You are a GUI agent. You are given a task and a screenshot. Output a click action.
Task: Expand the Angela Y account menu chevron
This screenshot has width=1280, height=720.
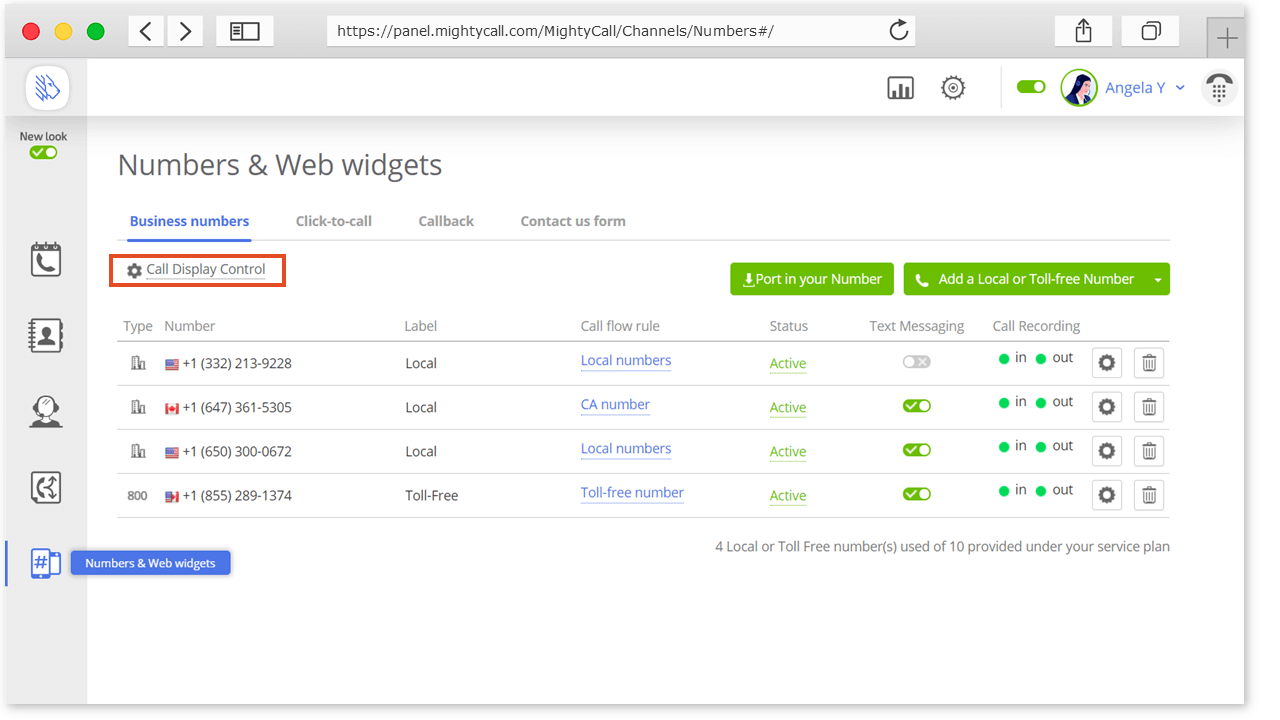(1180, 88)
